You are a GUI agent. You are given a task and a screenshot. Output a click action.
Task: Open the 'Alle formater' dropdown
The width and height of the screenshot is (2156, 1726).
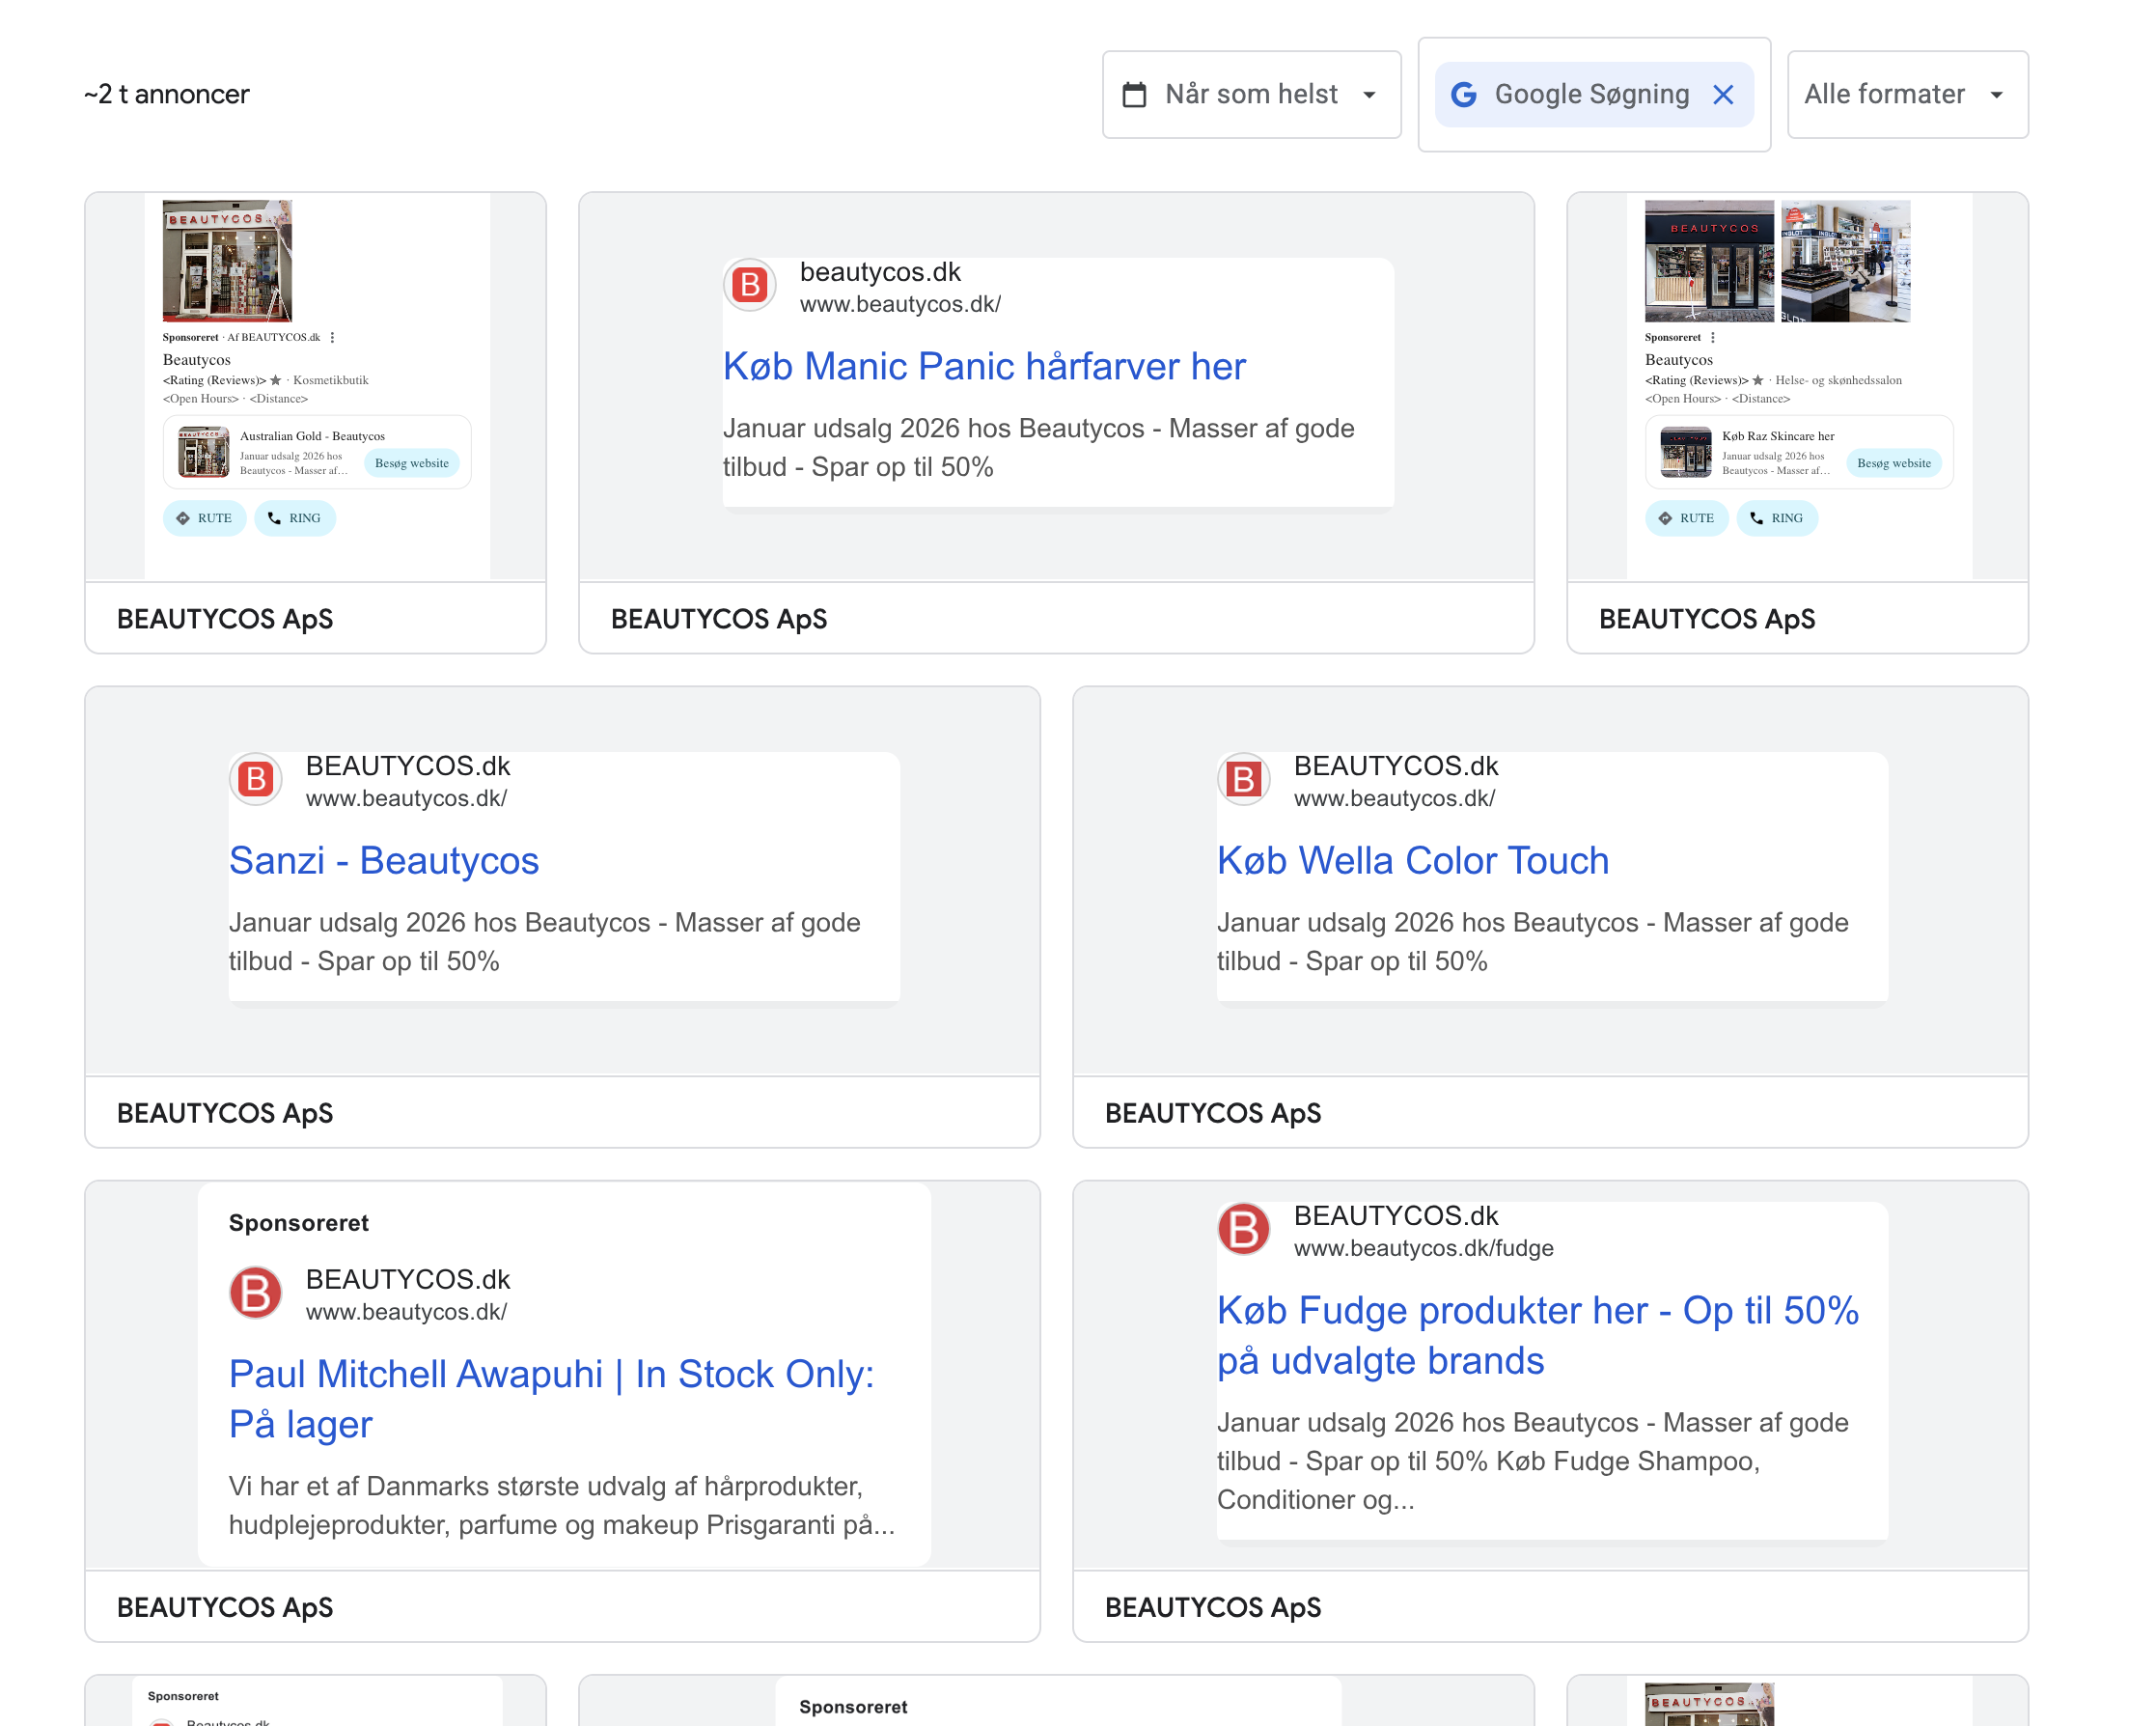(x=1907, y=94)
